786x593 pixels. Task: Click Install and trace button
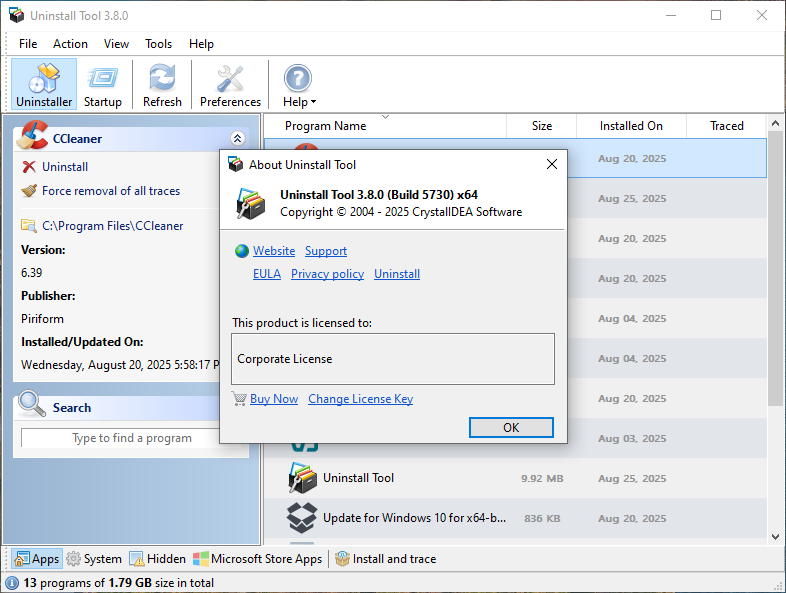click(385, 558)
